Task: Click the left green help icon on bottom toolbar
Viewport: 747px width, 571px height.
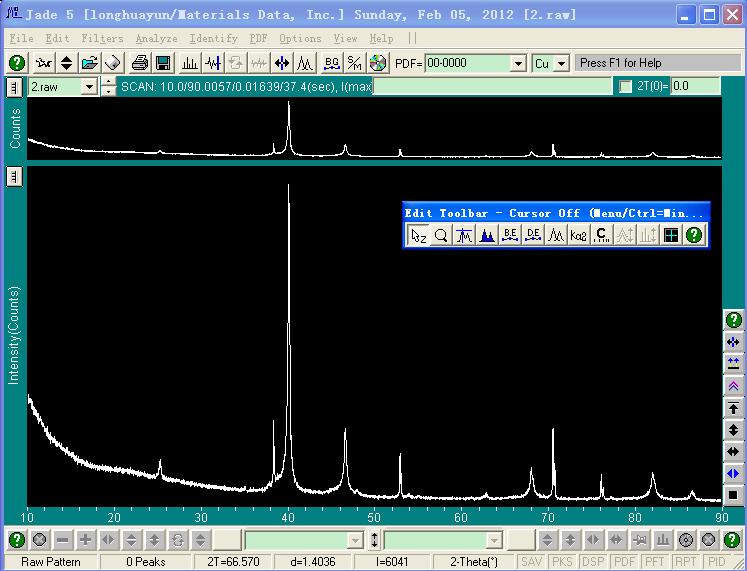Action: click(x=17, y=540)
